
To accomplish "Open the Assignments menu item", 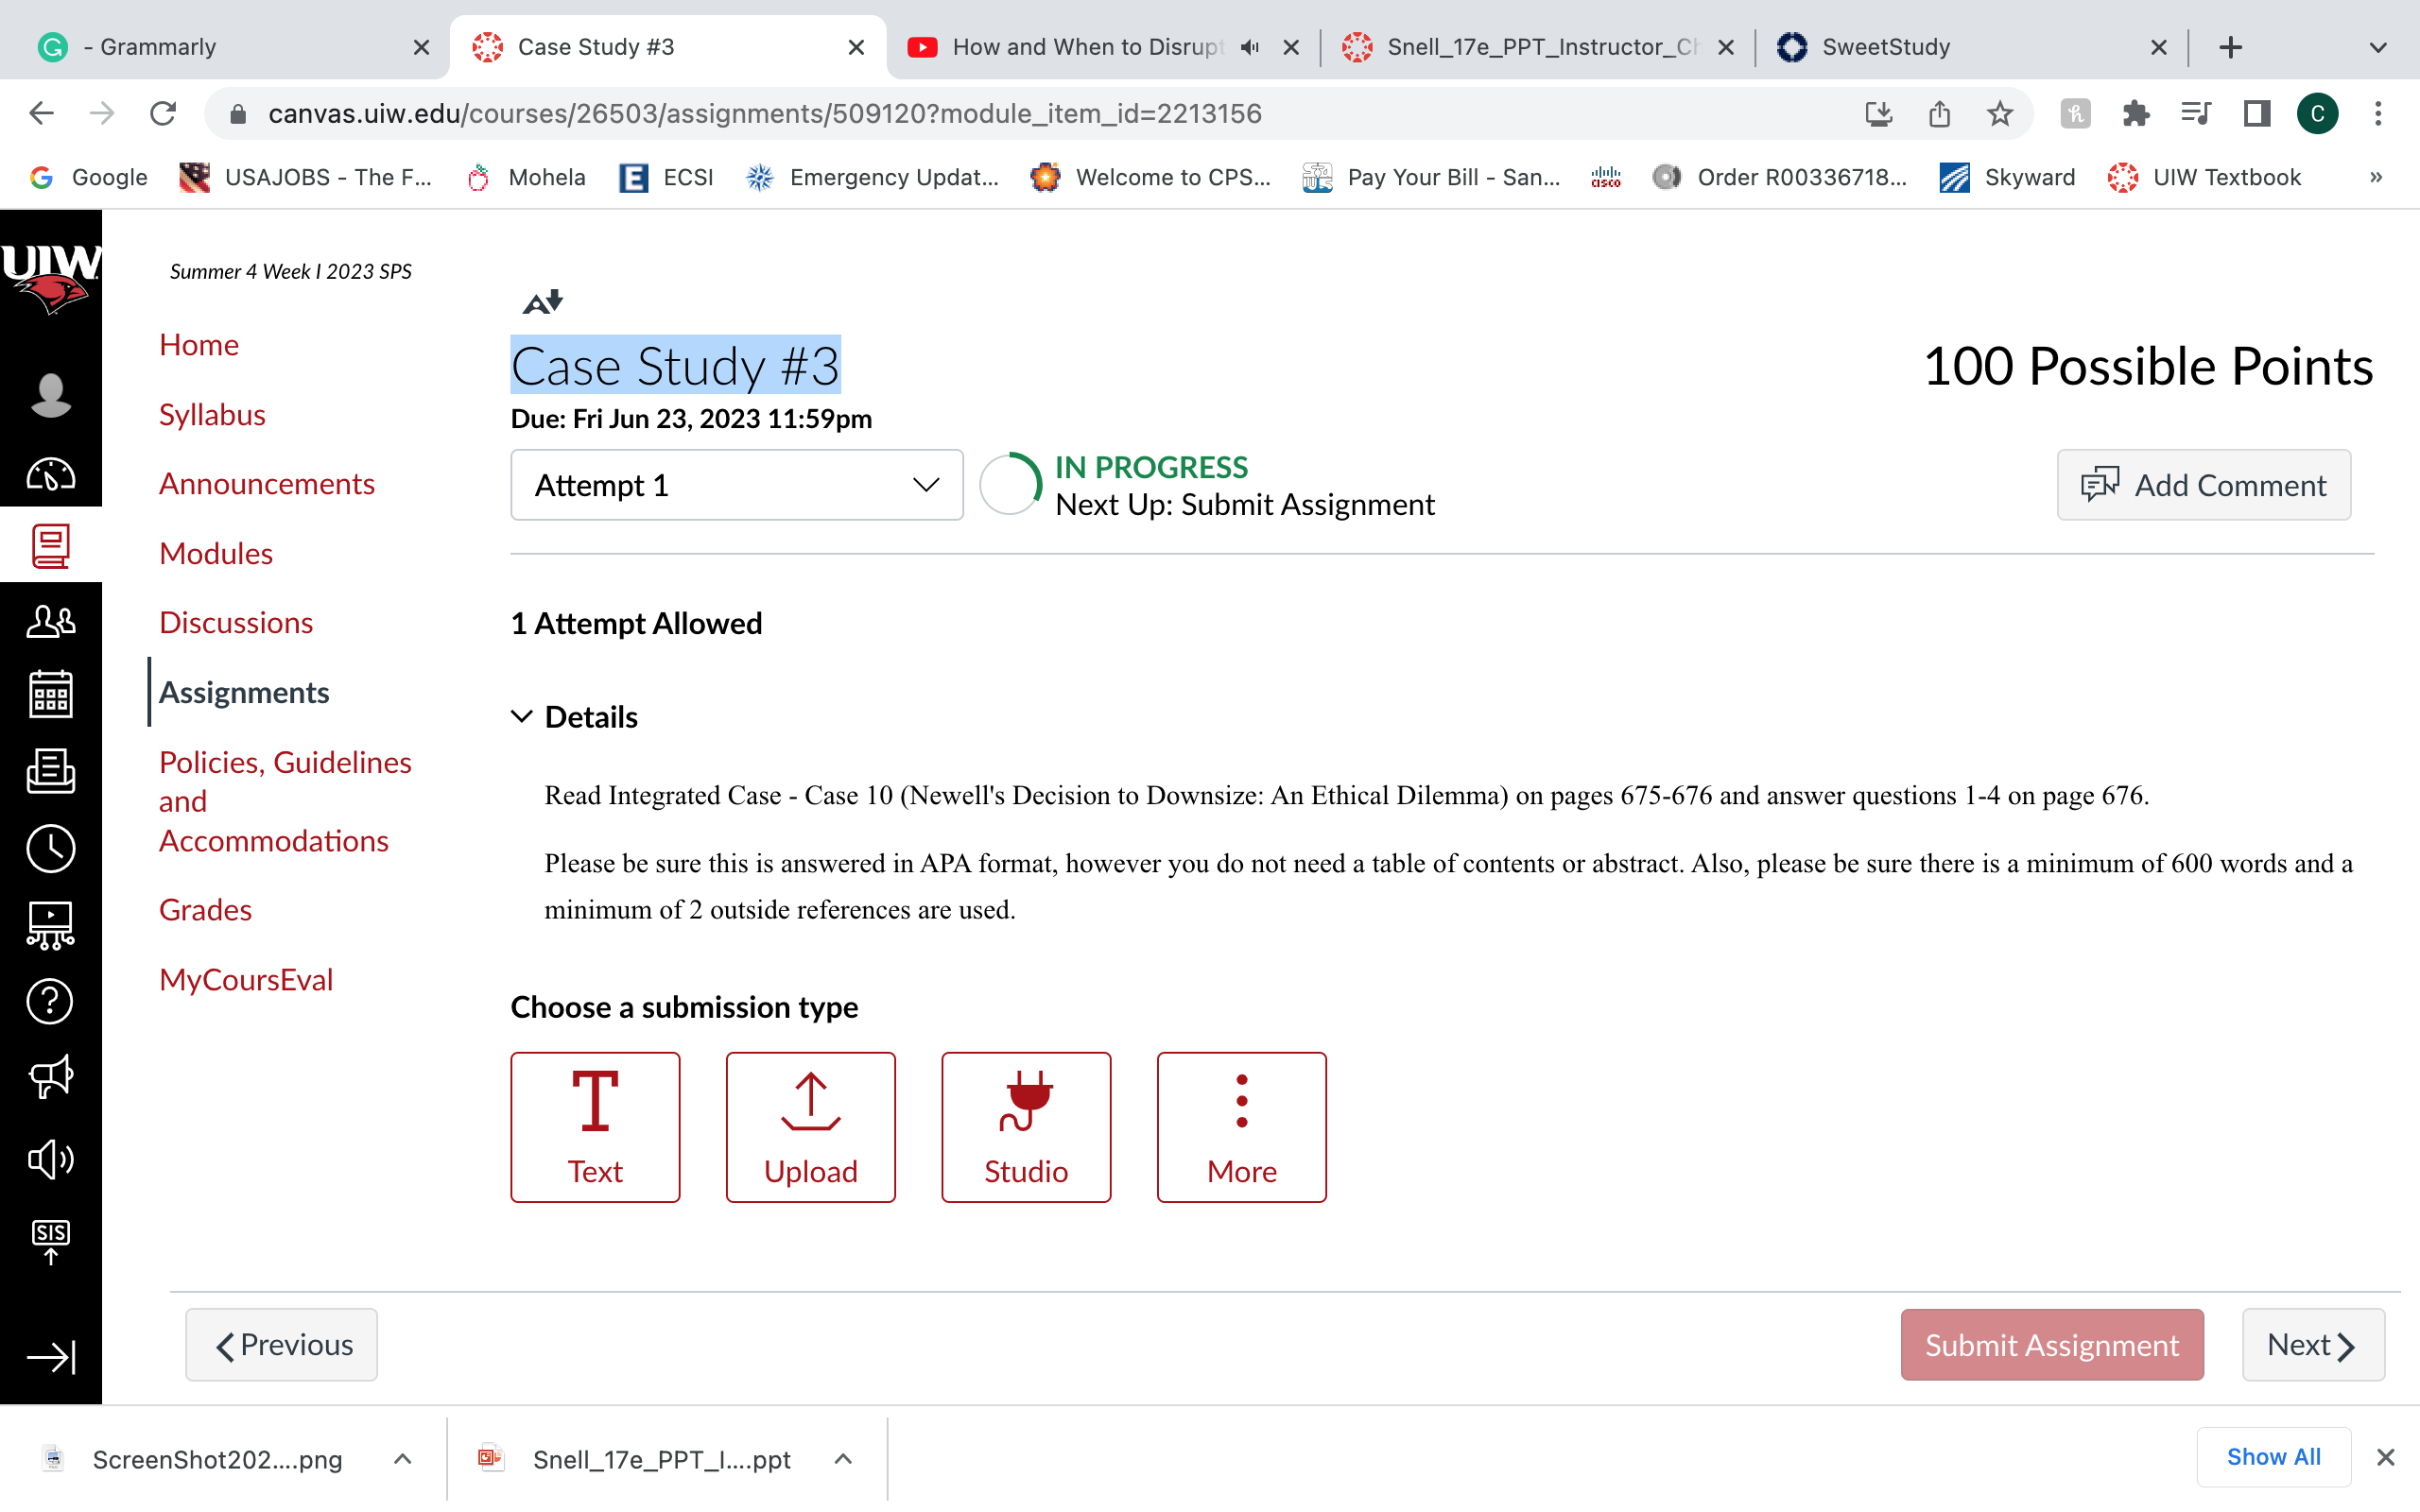I will pos(244,692).
